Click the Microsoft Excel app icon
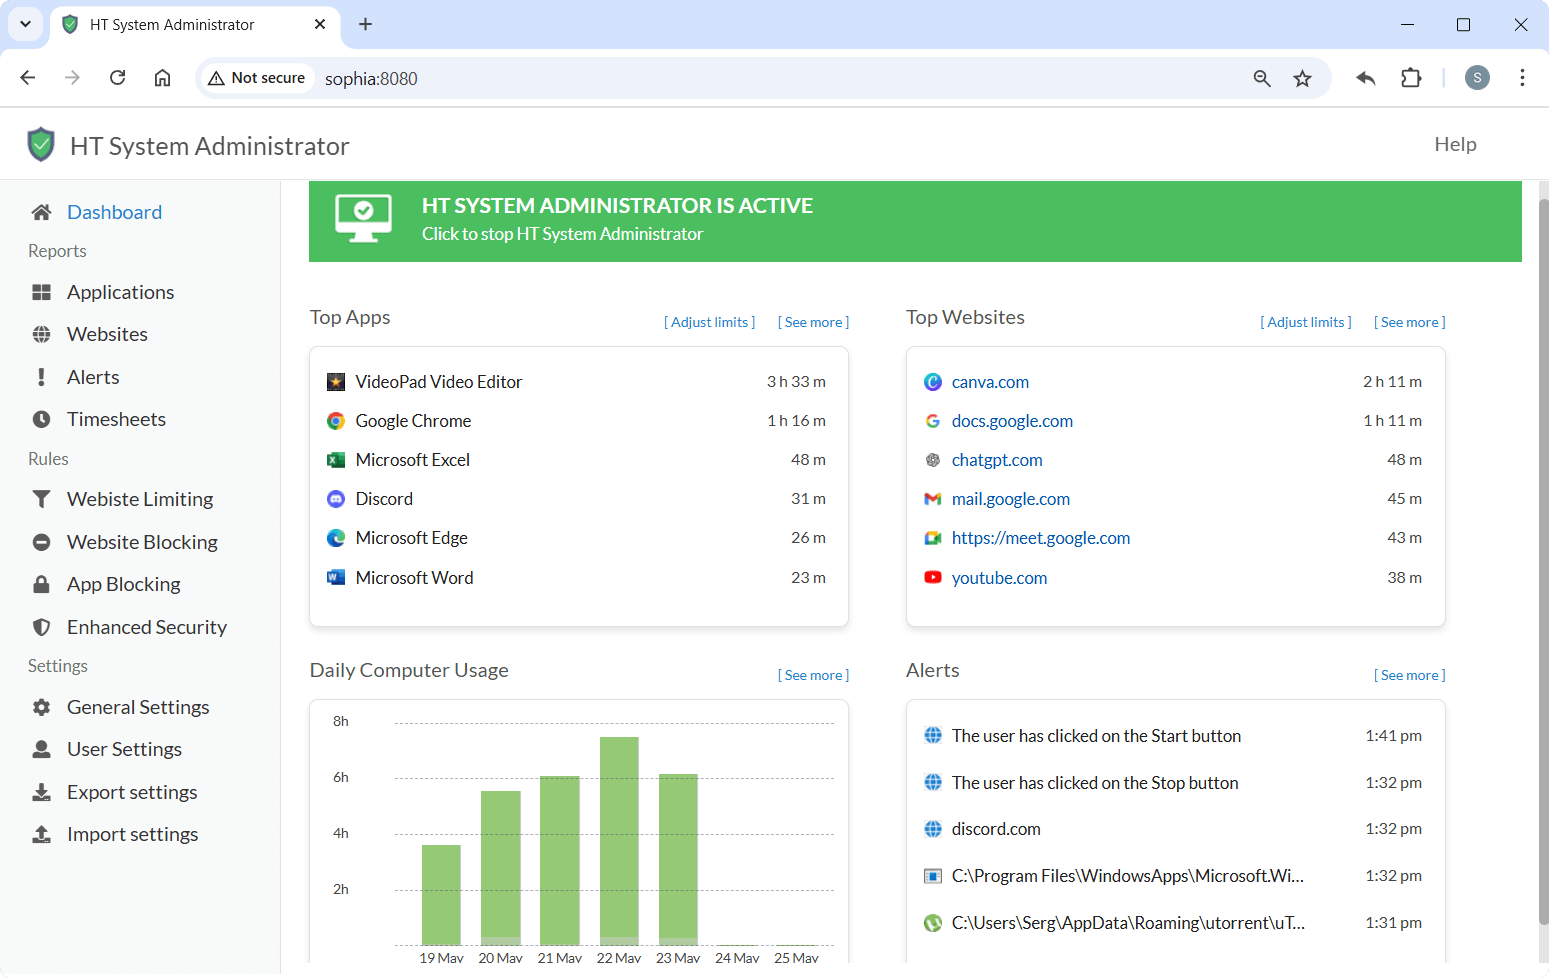Viewport: 1549px width, 978px height. tap(336, 460)
